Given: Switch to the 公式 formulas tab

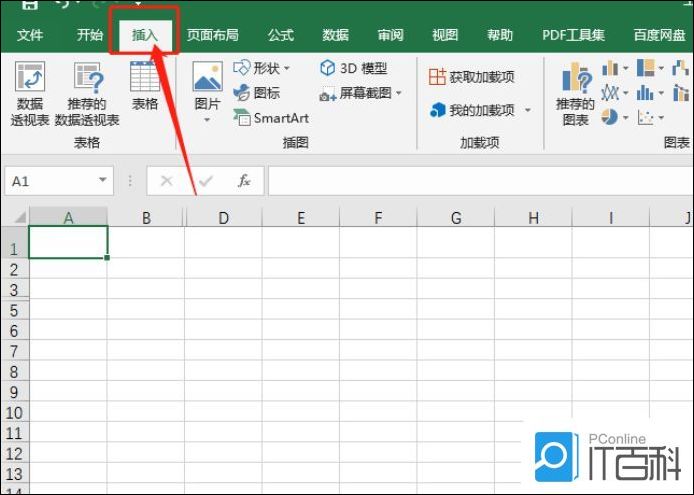Looking at the screenshot, I should [281, 35].
